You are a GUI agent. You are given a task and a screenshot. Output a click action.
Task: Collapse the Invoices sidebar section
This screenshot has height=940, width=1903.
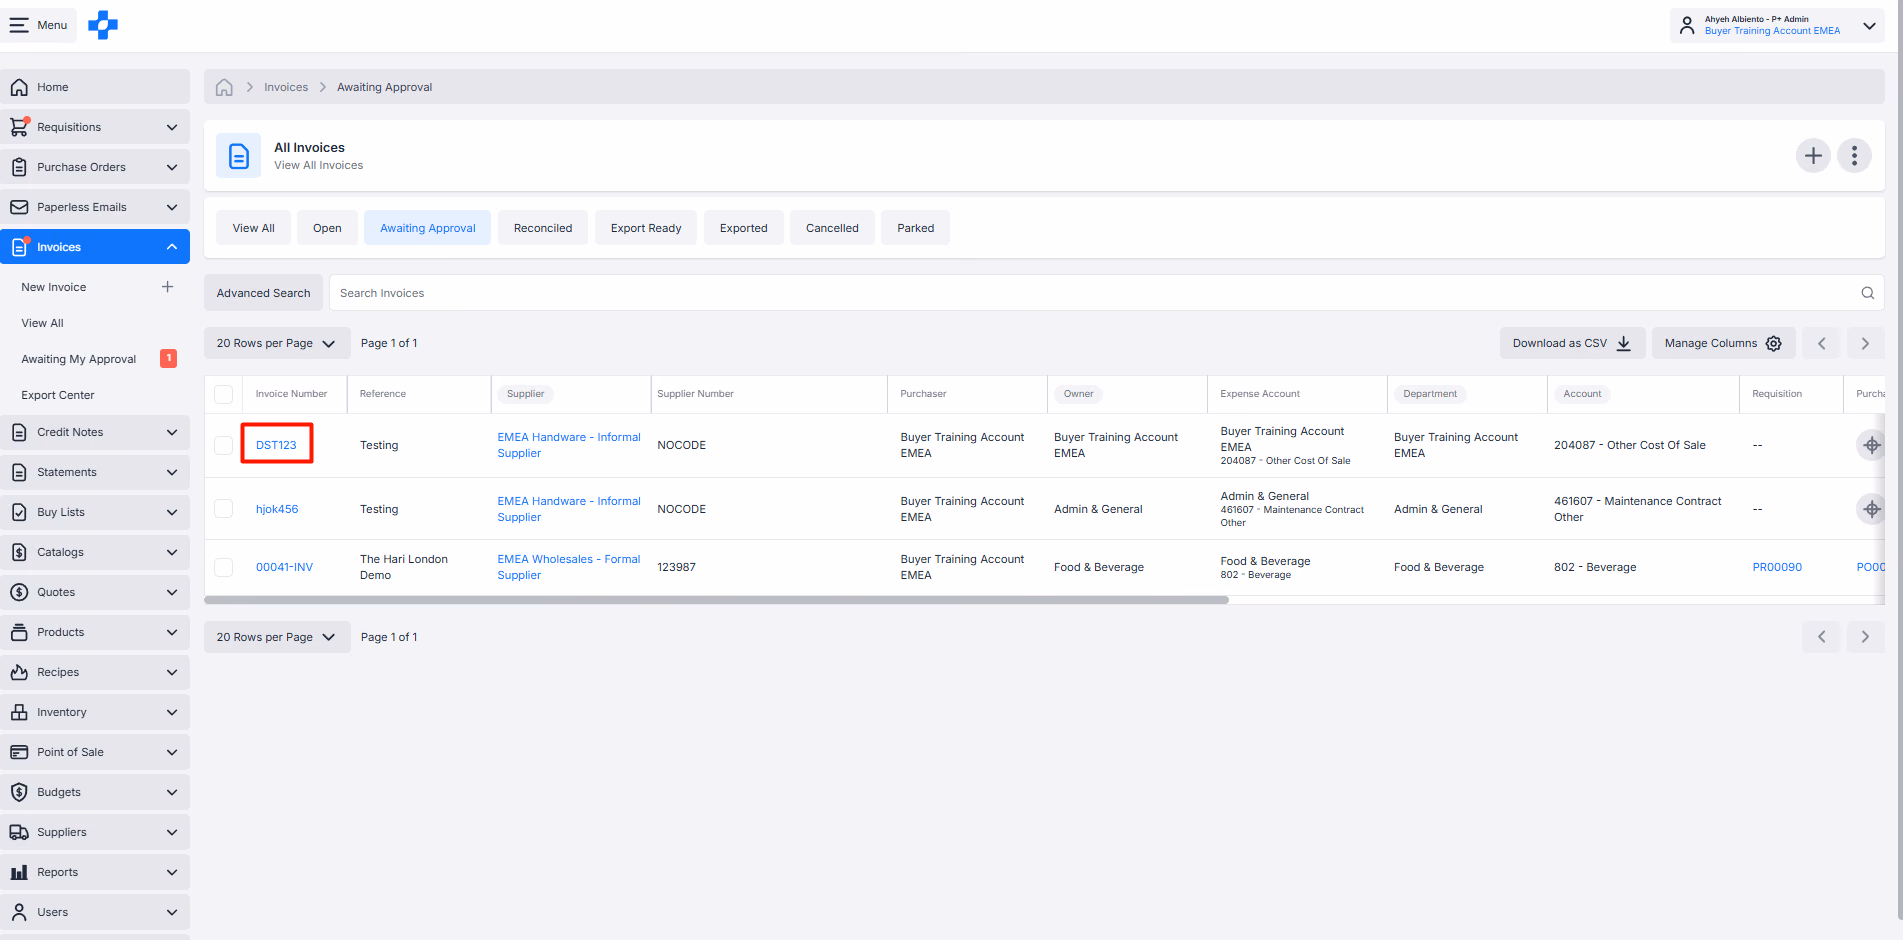click(x=172, y=247)
